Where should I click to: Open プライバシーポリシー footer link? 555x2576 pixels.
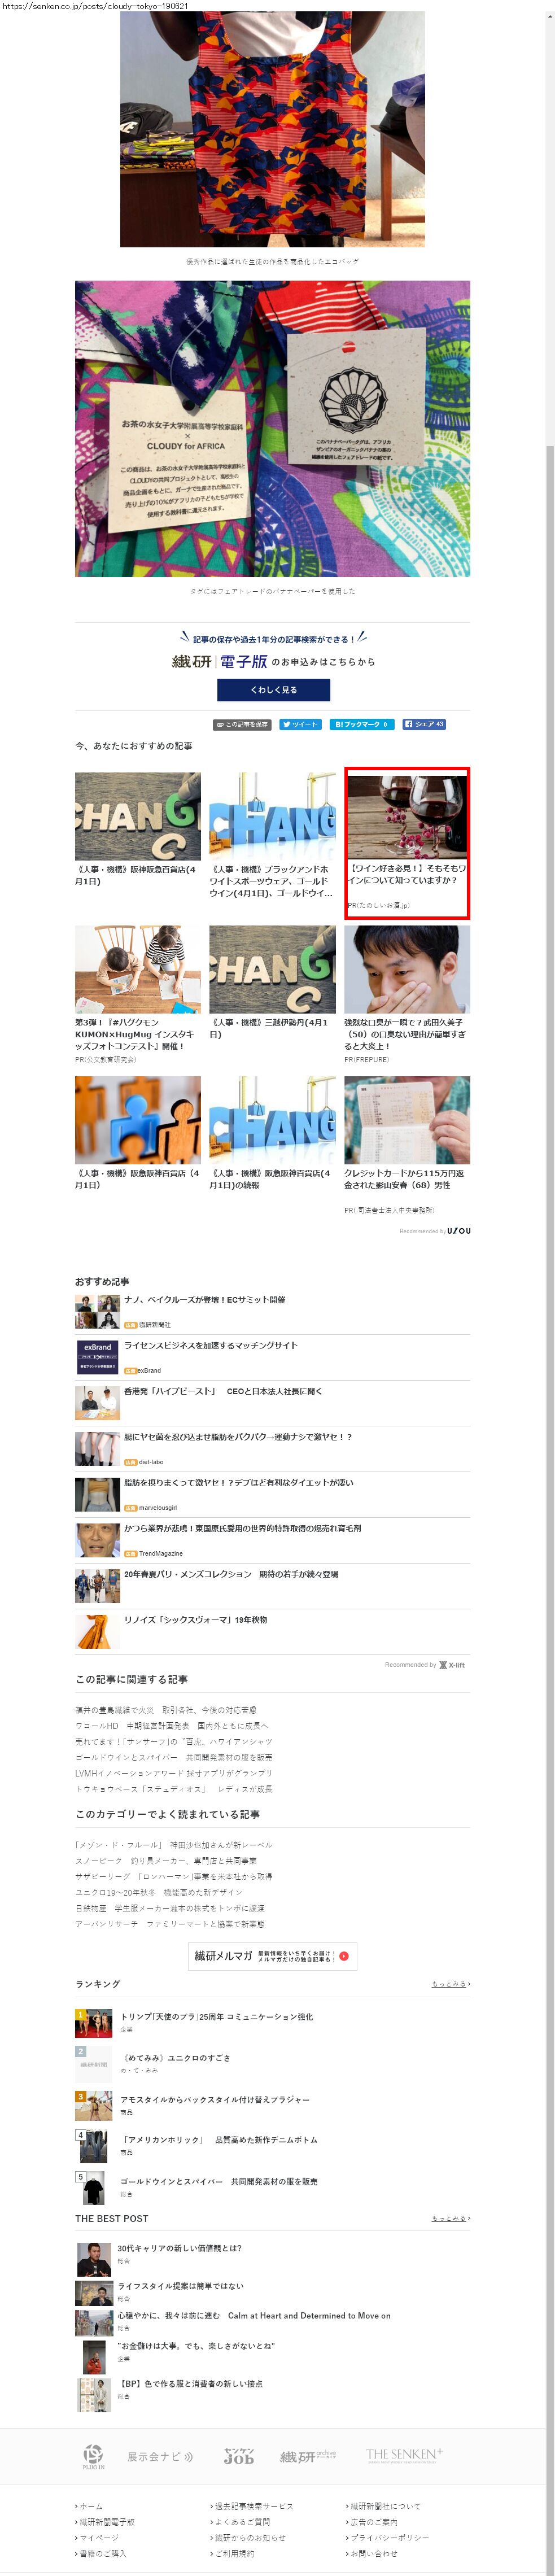pos(389,2537)
